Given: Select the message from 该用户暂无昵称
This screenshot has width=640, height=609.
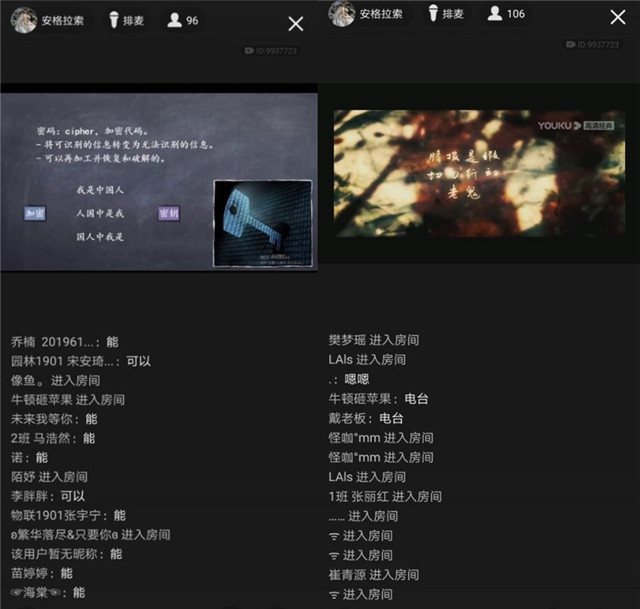Looking at the screenshot, I should point(67,554).
